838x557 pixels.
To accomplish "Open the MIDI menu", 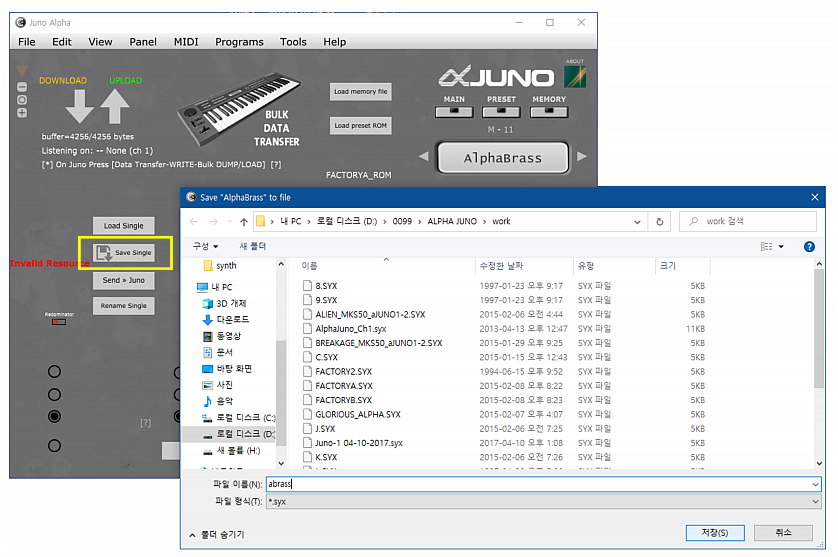I will click(x=186, y=42).
